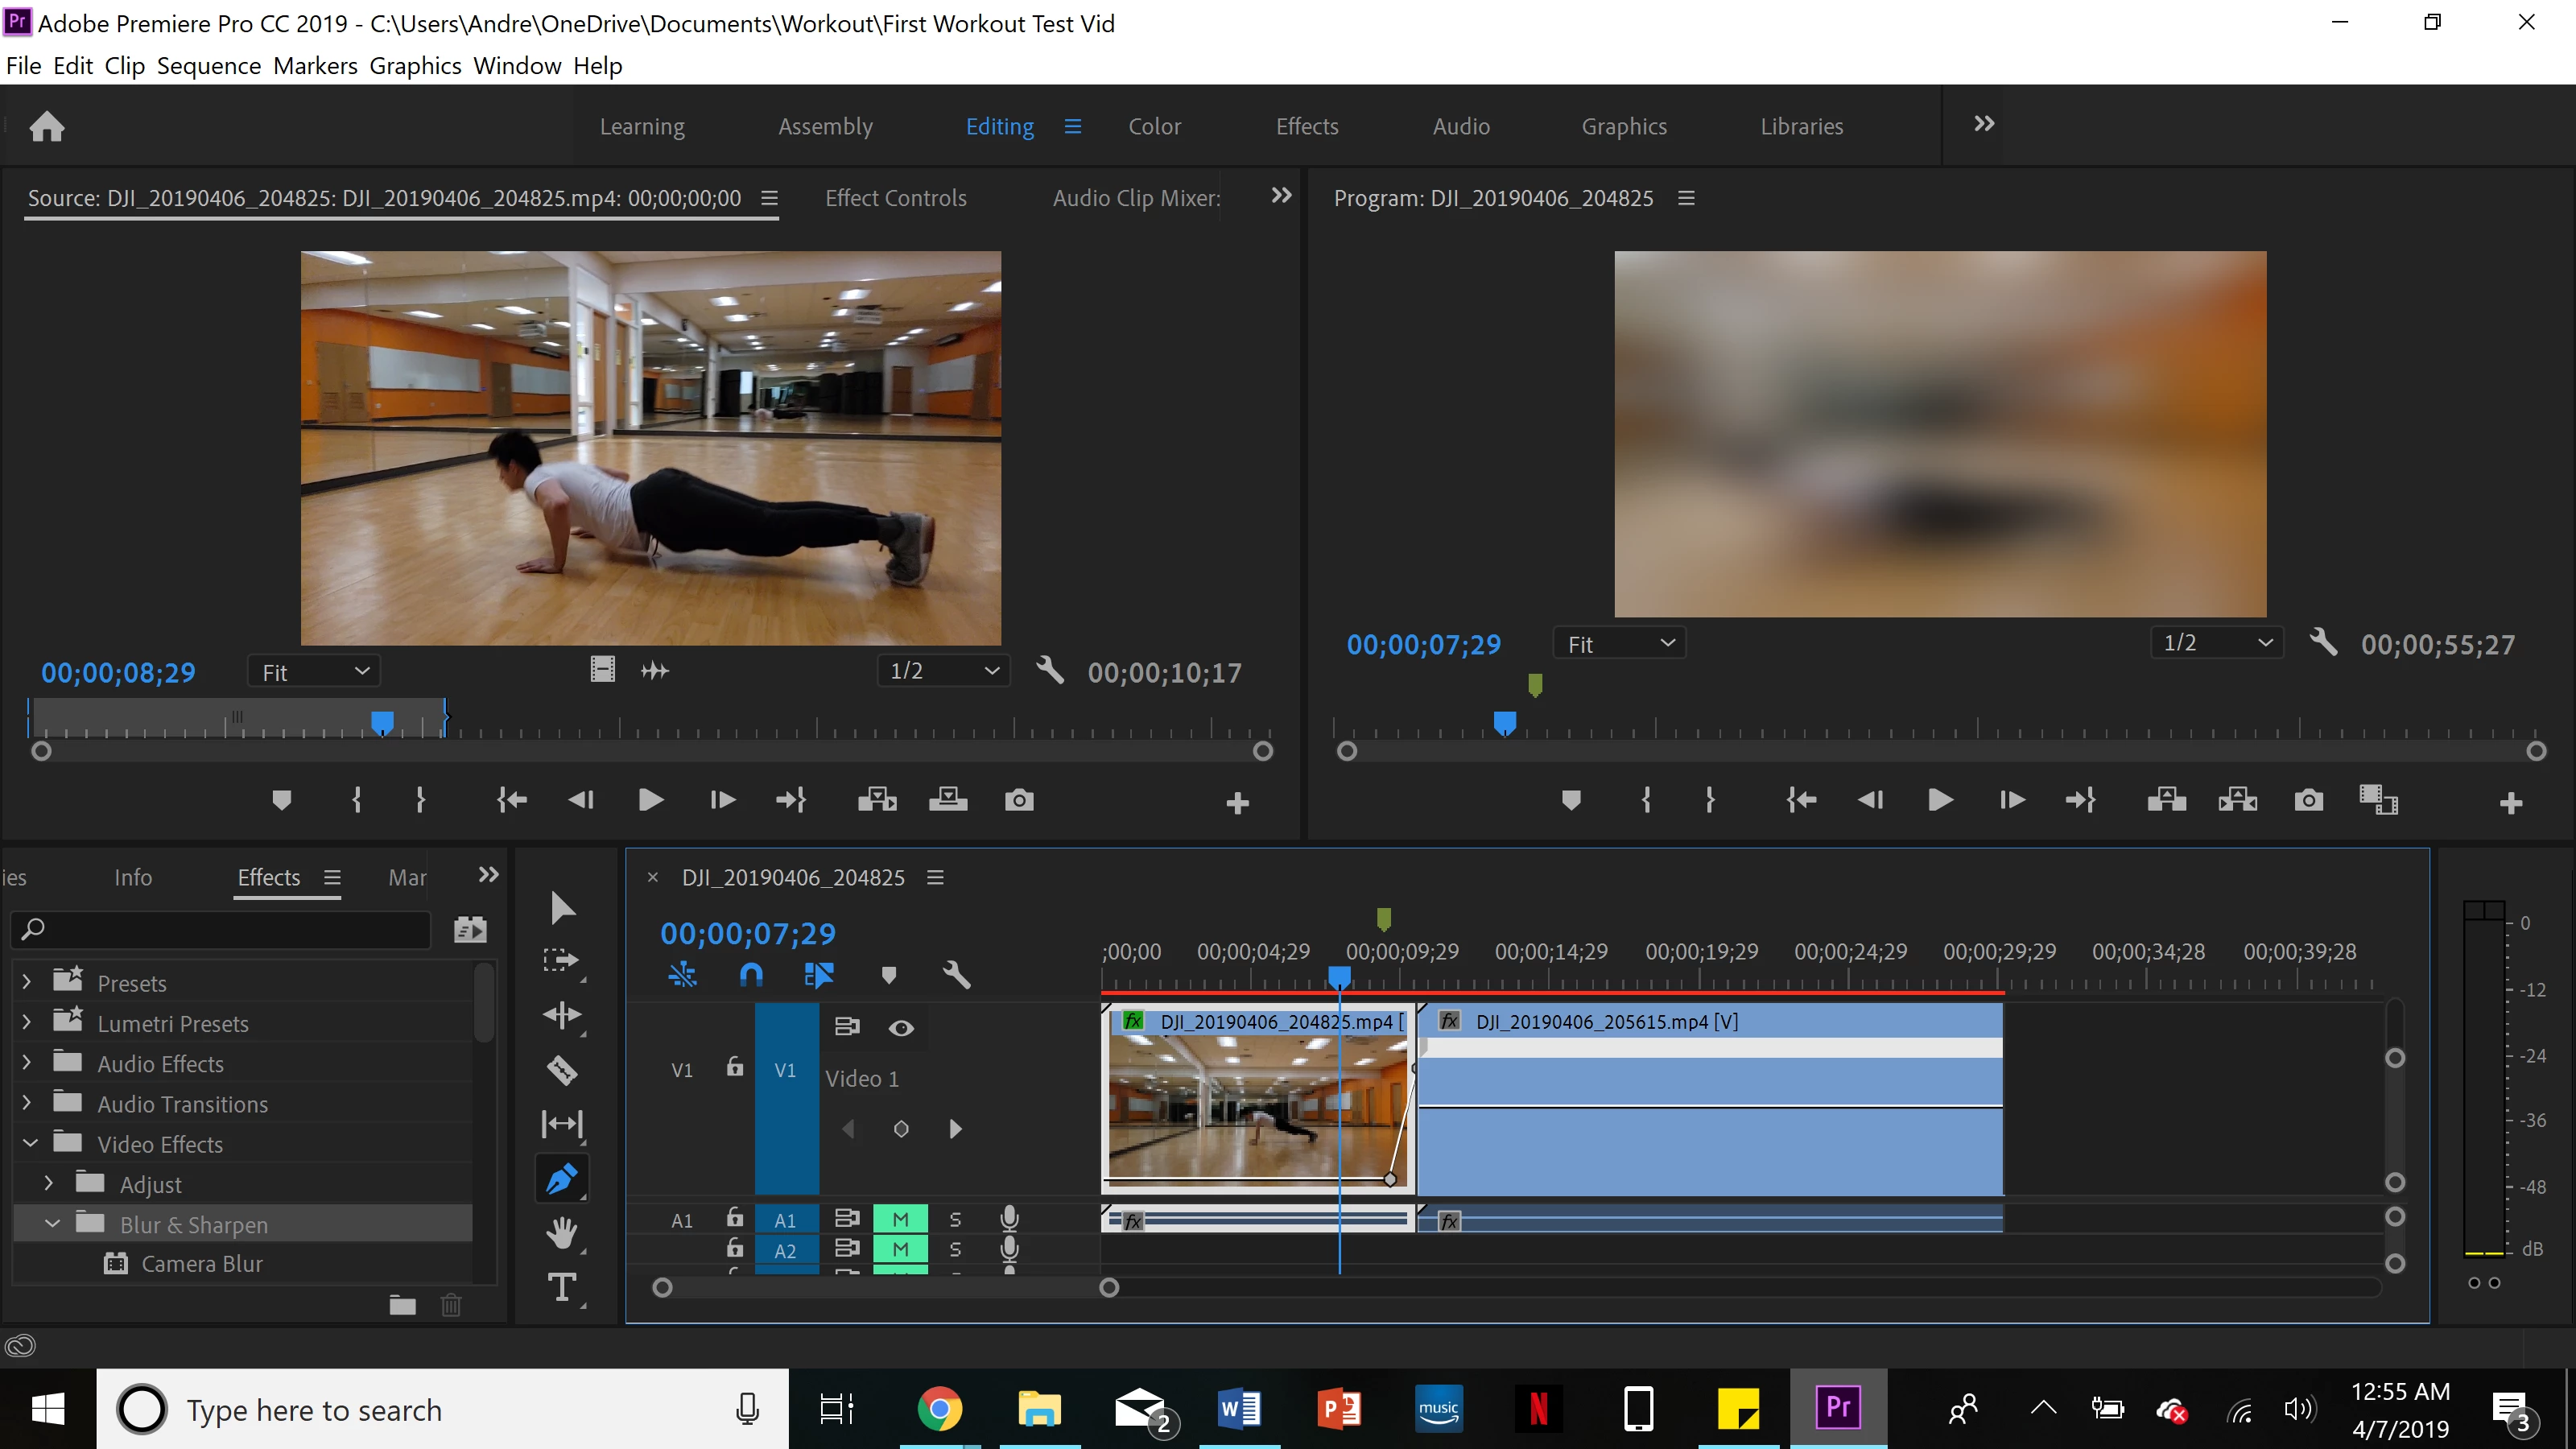Select the Track Select Forward tool
The height and width of the screenshot is (1449, 2576).
561,960
